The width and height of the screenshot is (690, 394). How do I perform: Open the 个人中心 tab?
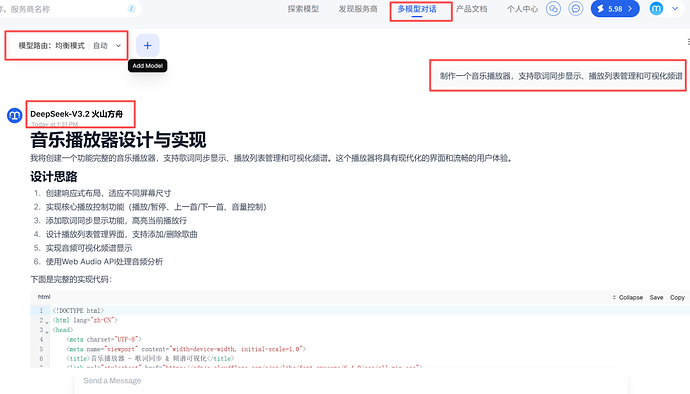point(522,9)
